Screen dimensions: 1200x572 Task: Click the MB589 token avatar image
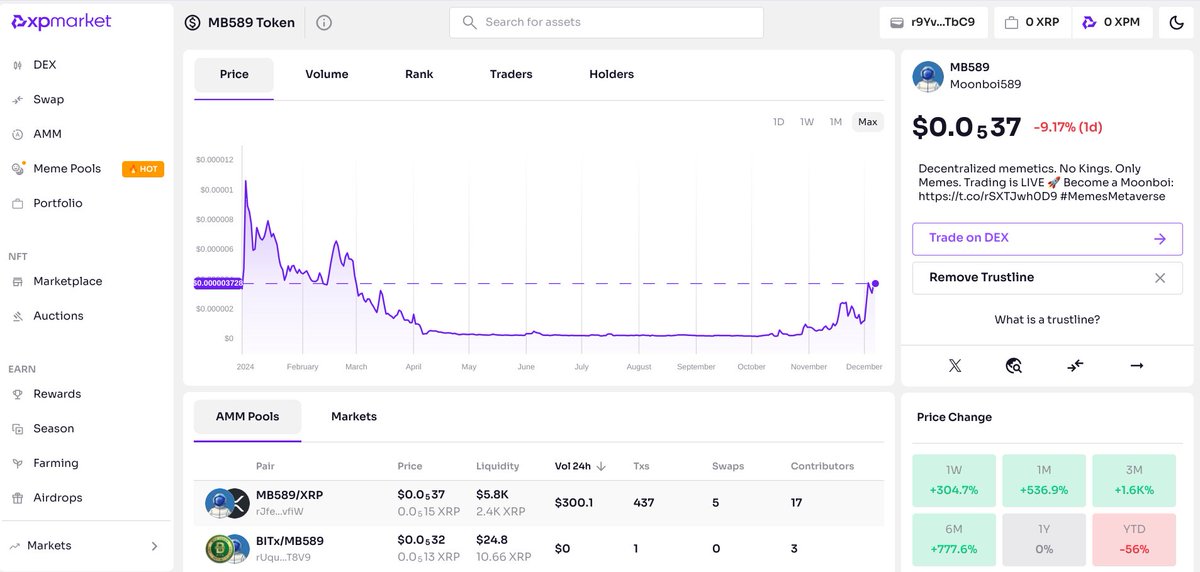click(929, 77)
